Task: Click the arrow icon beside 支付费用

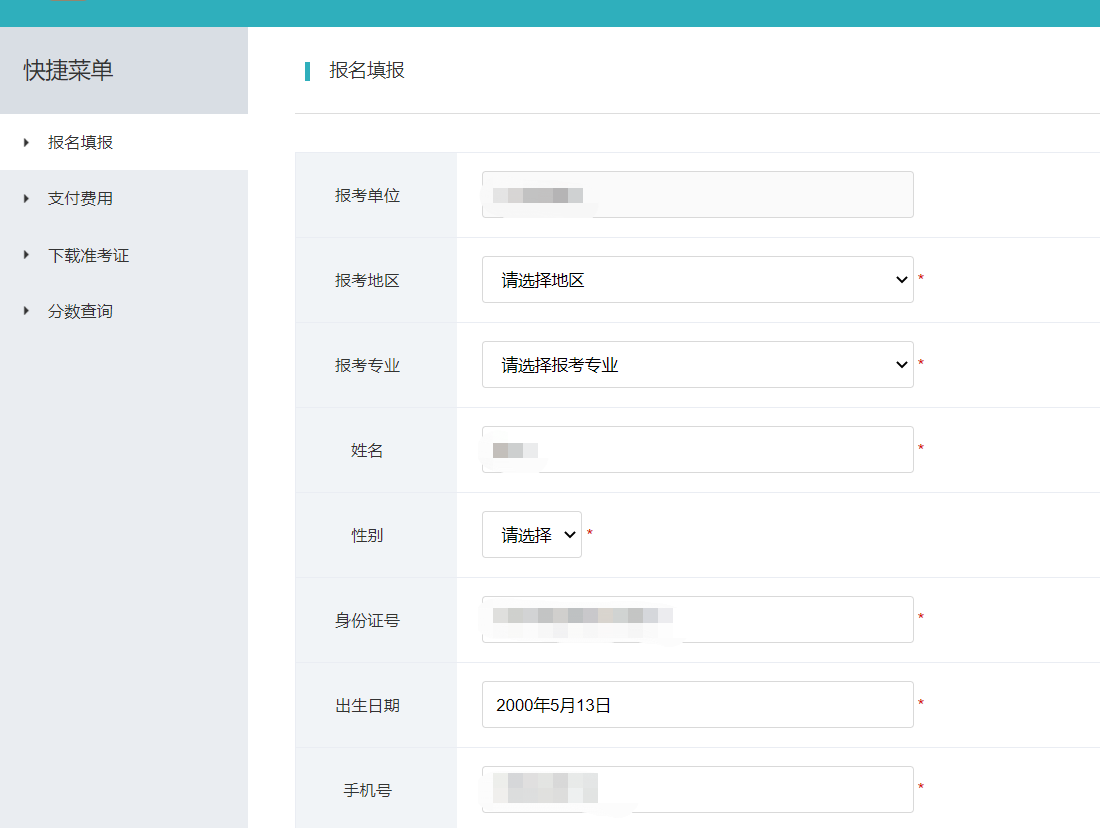Action: 27,199
